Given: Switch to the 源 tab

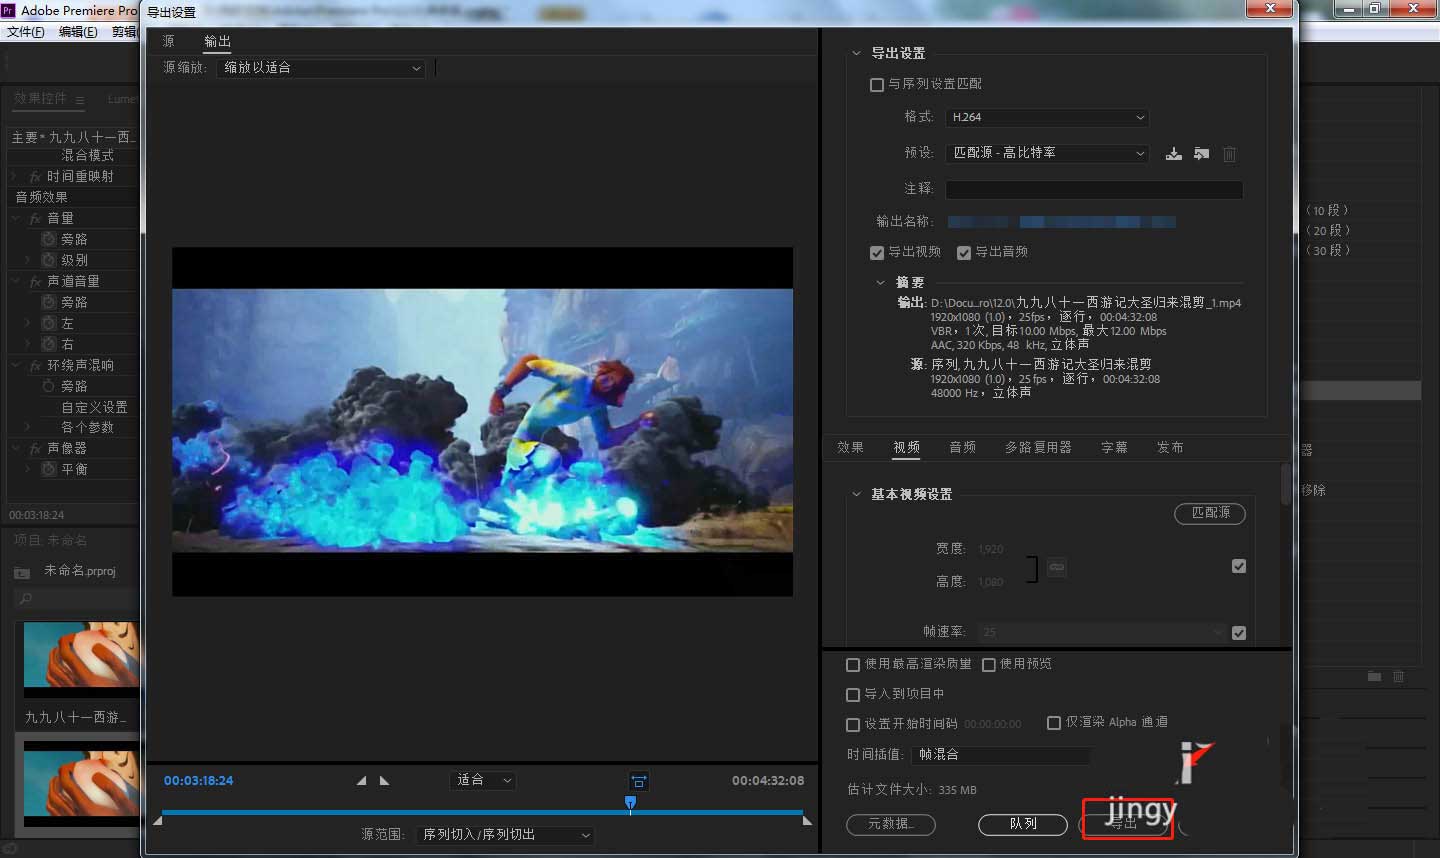Looking at the screenshot, I should pos(168,41).
